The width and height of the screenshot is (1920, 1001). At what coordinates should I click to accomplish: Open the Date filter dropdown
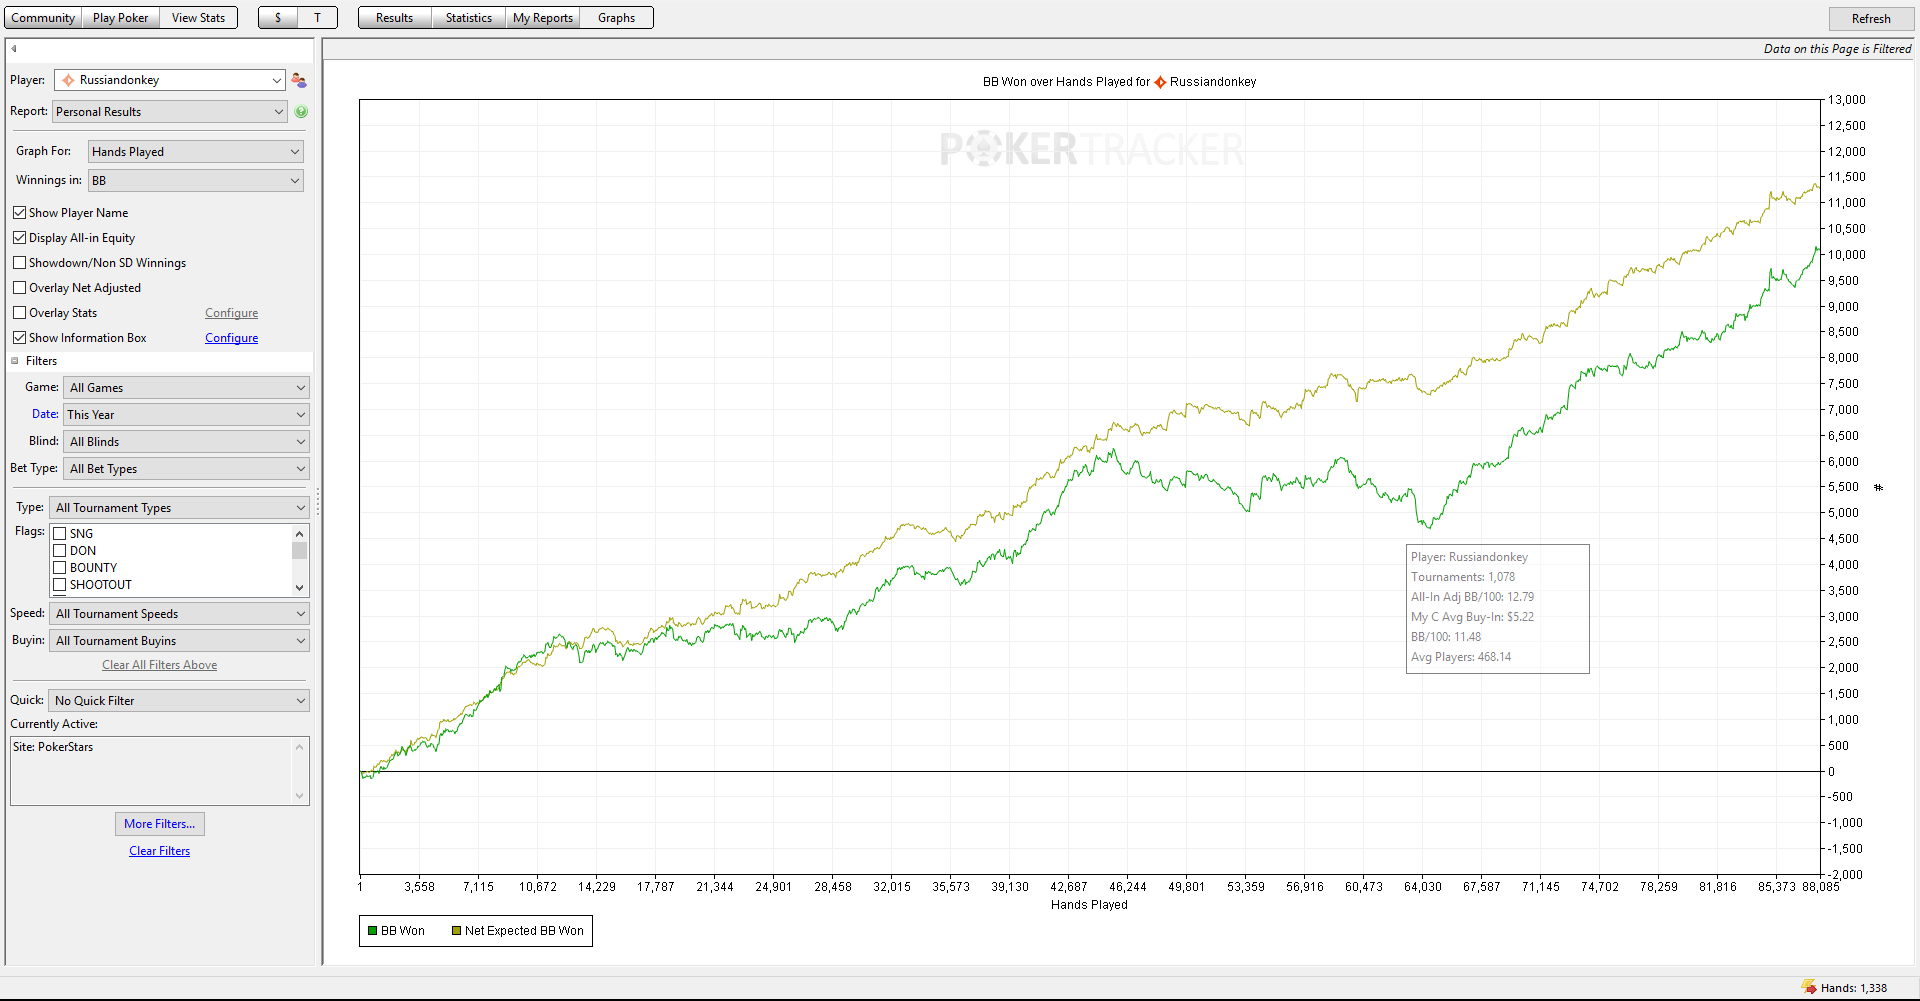(187, 415)
